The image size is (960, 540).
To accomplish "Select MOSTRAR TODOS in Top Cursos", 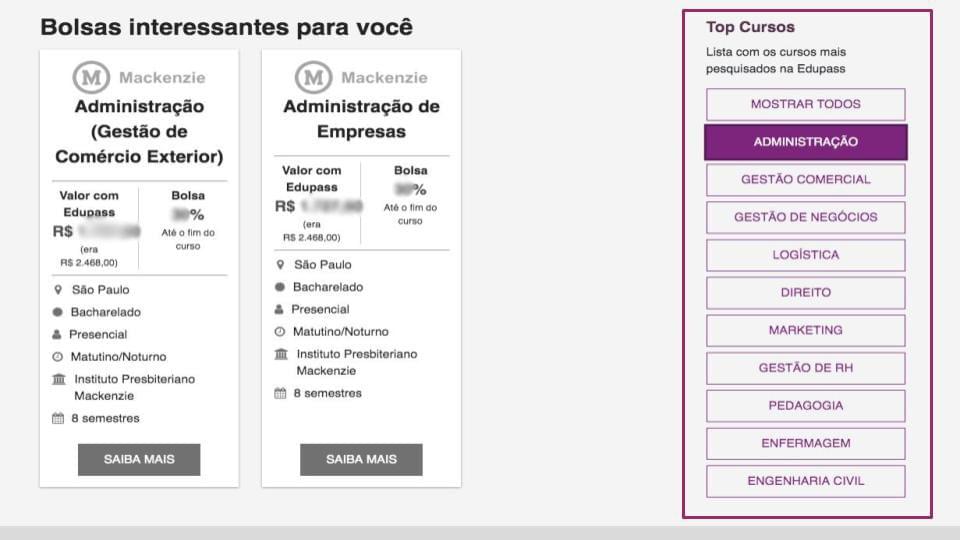I will [806, 104].
